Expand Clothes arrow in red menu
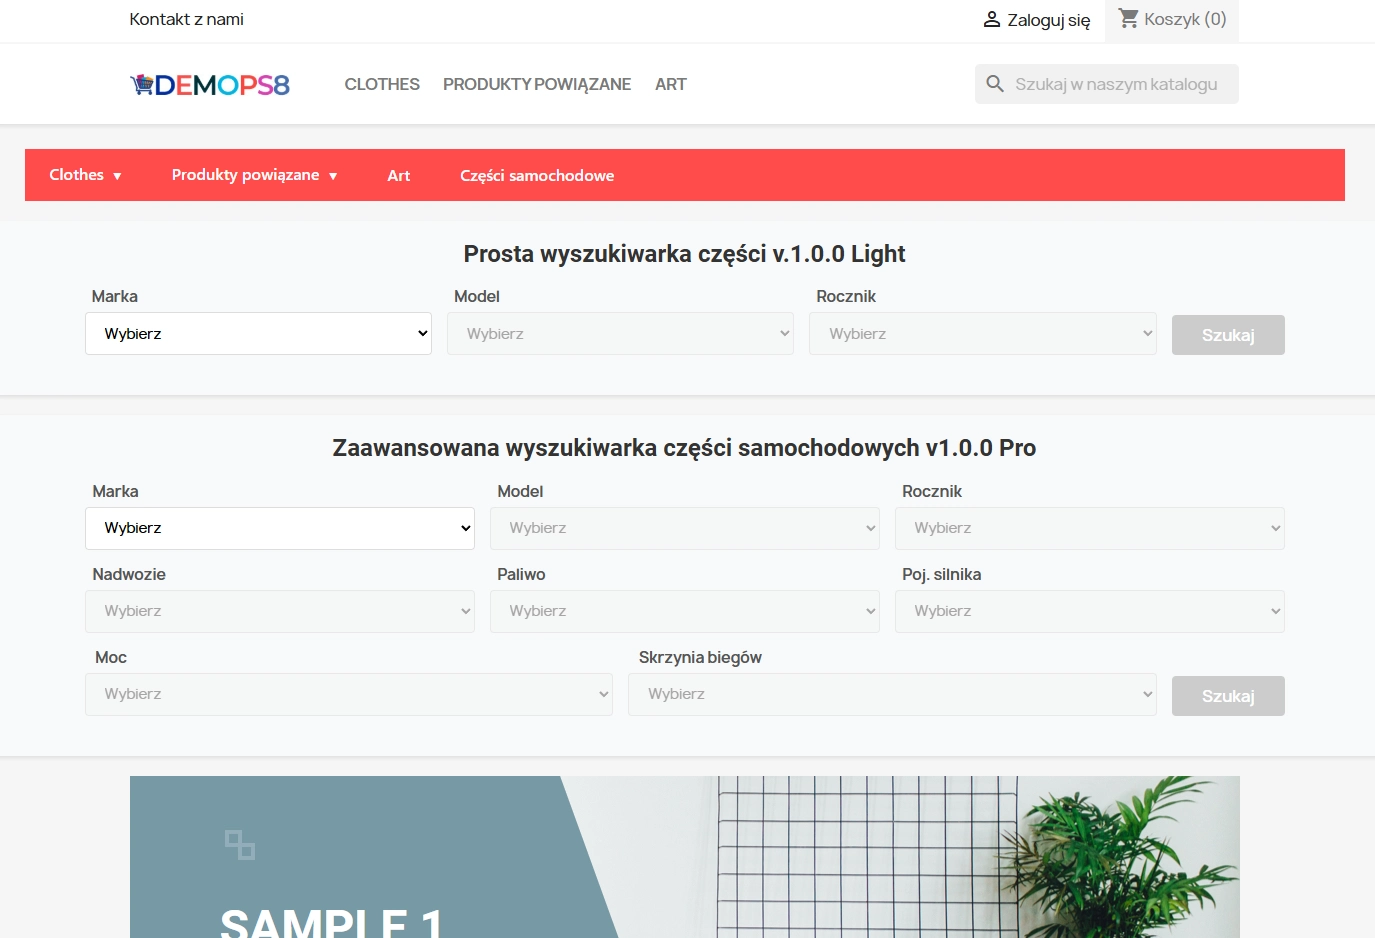1375x938 pixels. 117,176
